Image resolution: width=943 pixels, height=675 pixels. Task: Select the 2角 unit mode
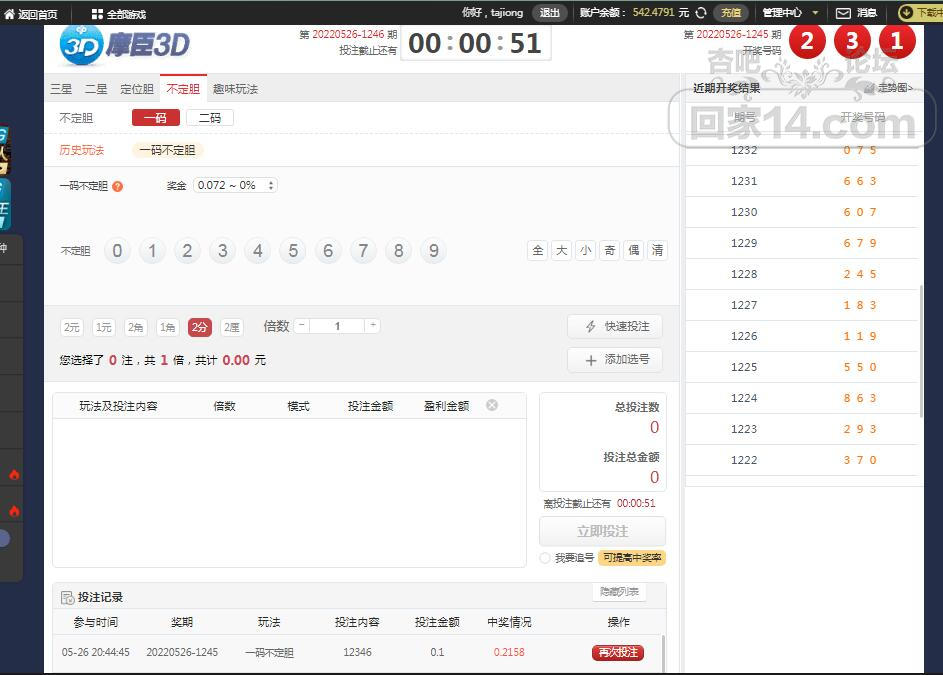click(x=135, y=327)
